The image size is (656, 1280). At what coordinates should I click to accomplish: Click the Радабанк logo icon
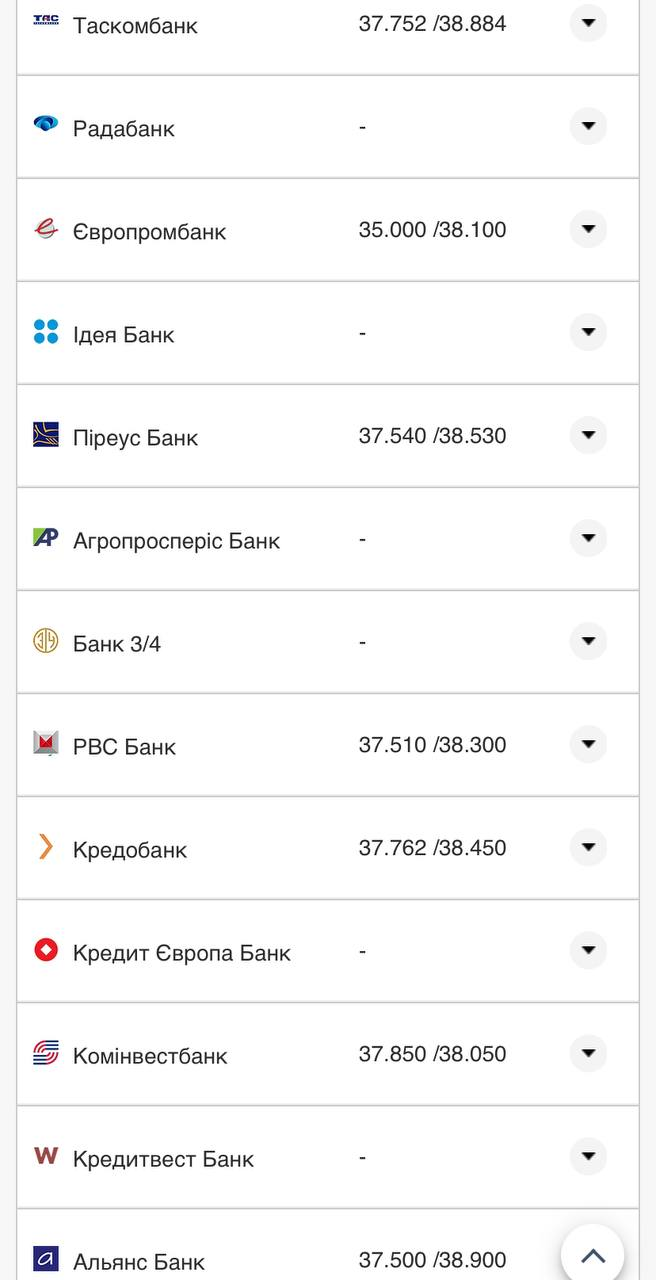coord(46,124)
